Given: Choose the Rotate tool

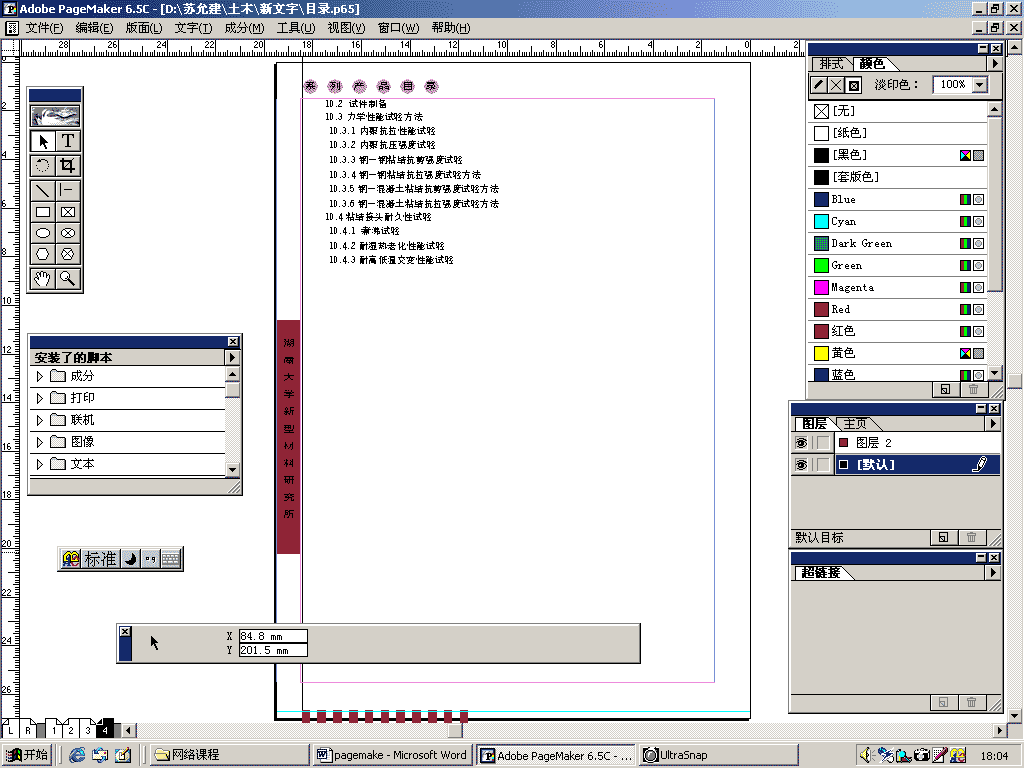Looking at the screenshot, I should 41,165.
